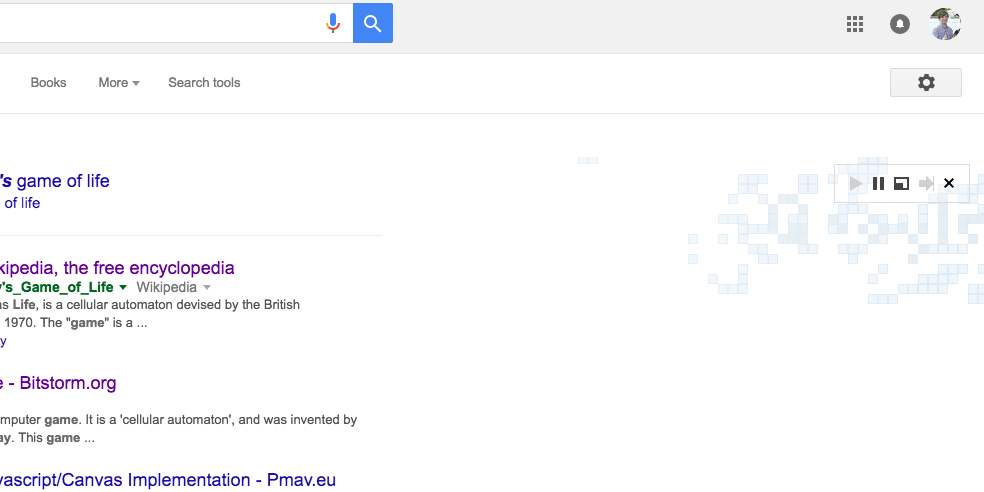Expand the More dropdown menu
The width and height of the screenshot is (984, 492).
tap(119, 83)
